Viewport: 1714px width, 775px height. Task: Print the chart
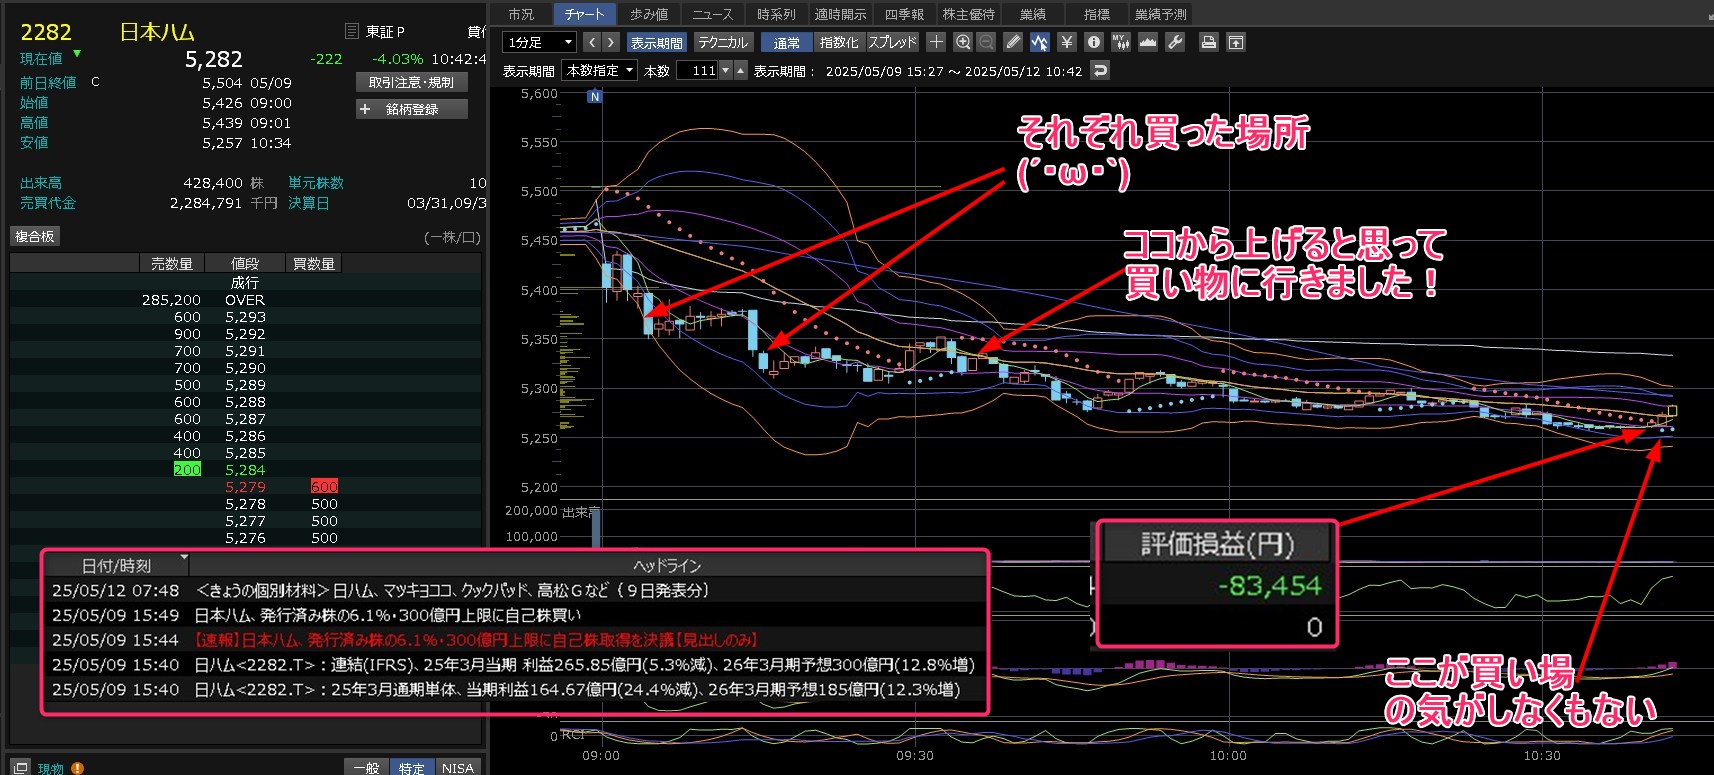tap(1209, 42)
